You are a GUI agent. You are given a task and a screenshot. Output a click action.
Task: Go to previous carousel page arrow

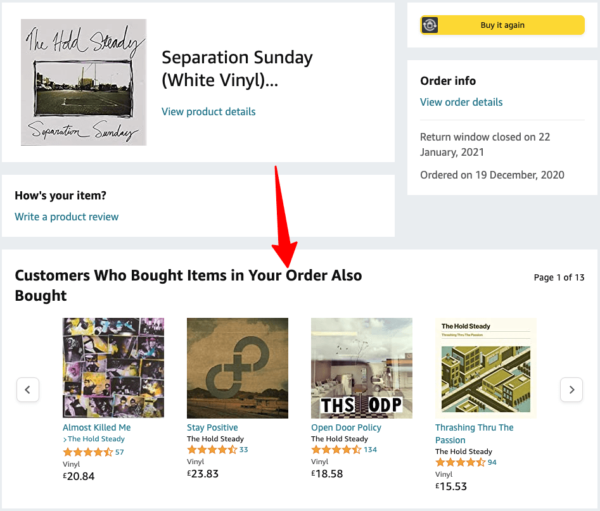coord(28,389)
